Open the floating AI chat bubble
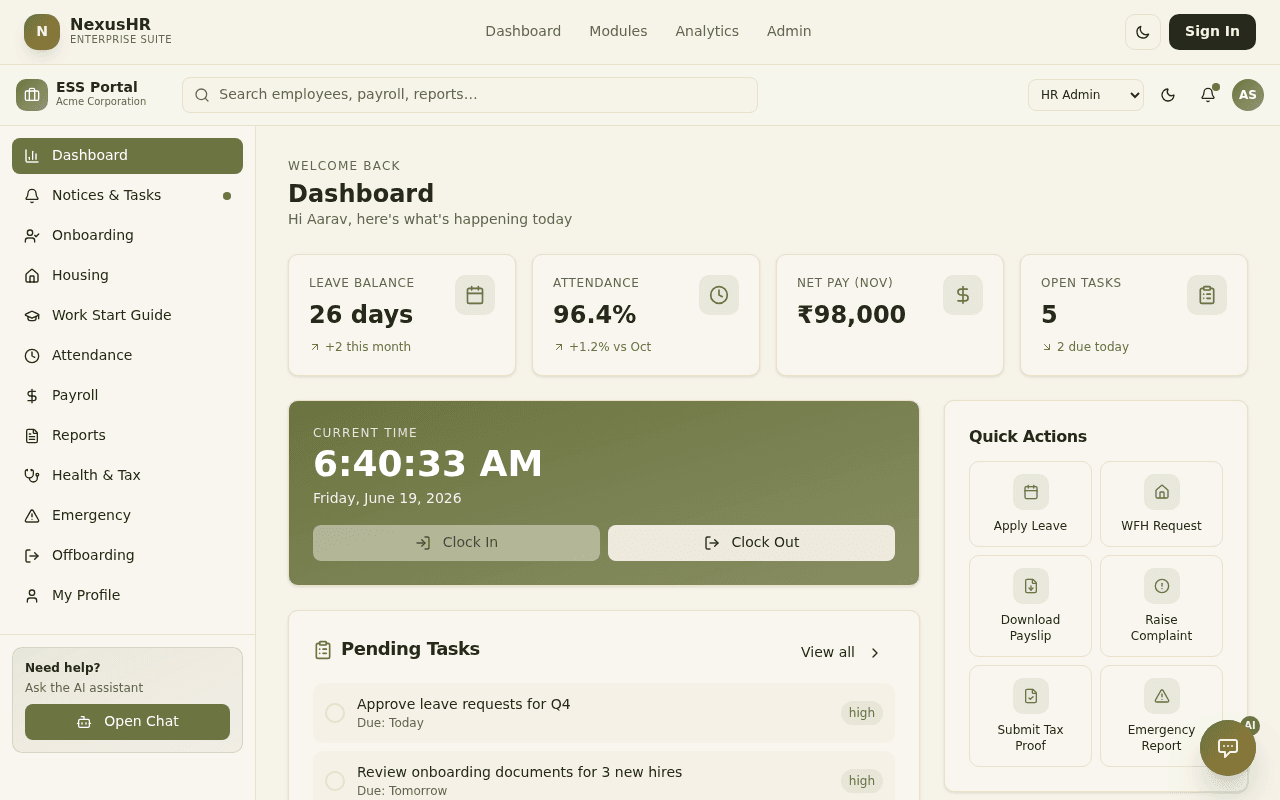Viewport: 1280px width, 800px height. (1228, 748)
